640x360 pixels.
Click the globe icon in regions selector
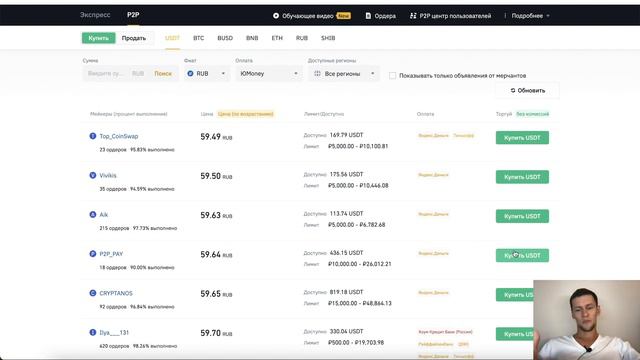[x=317, y=73]
